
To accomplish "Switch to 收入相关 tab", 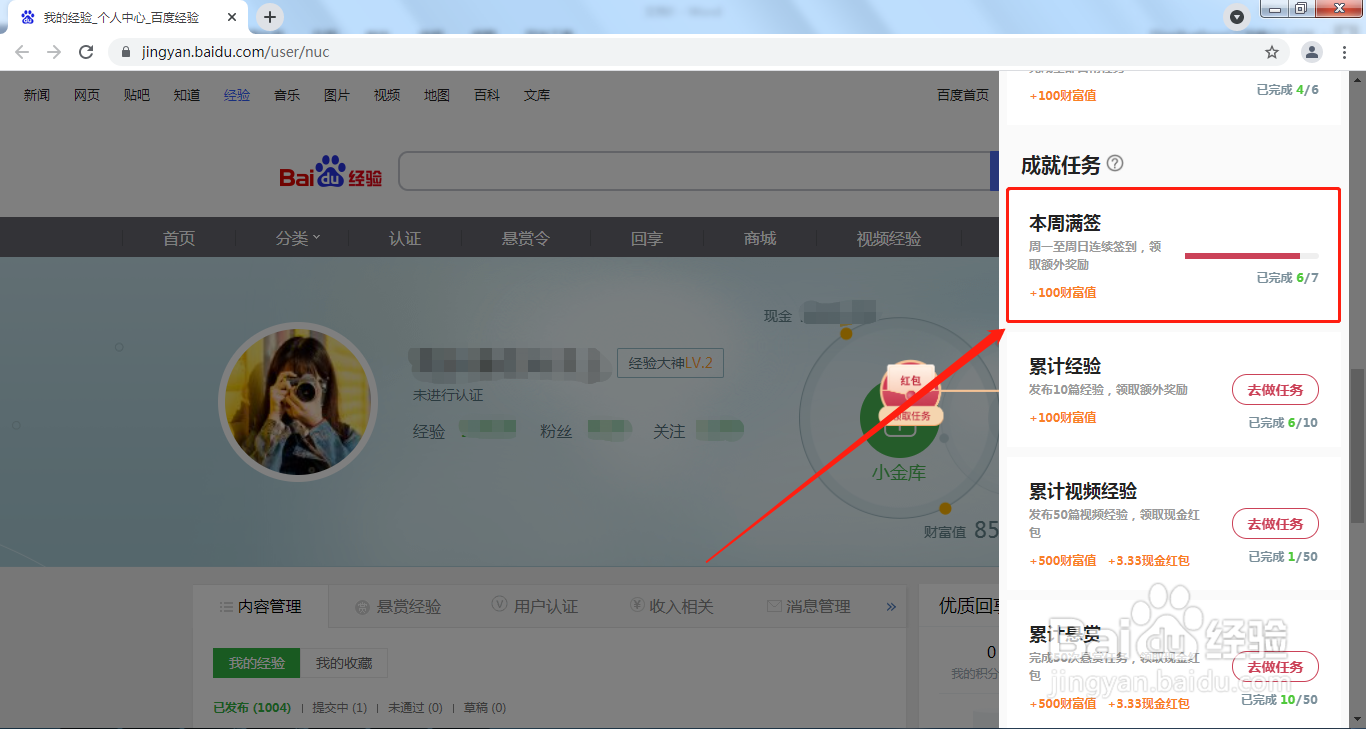I will 672,606.
